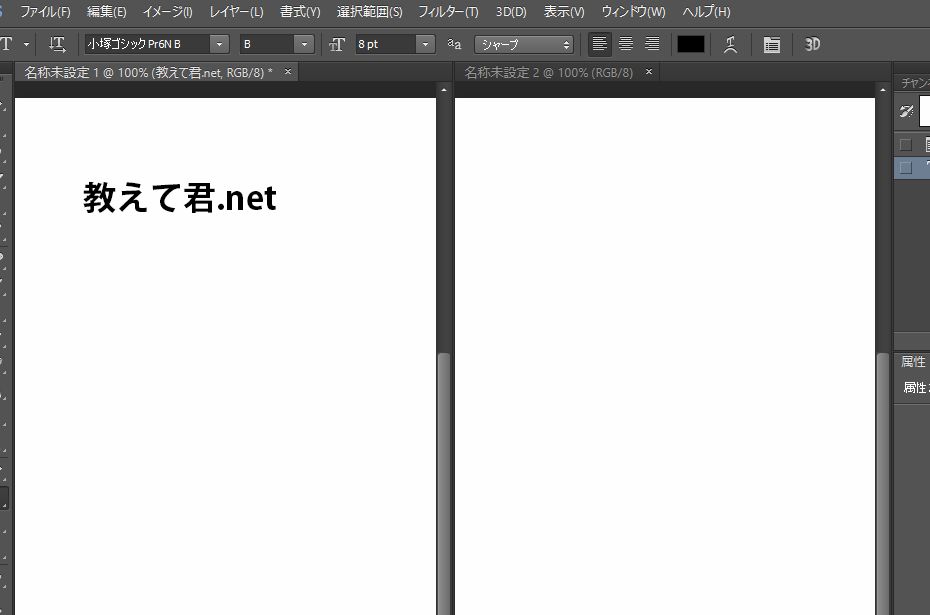Click the font size icon
This screenshot has width=930, height=615.
(x=337, y=44)
